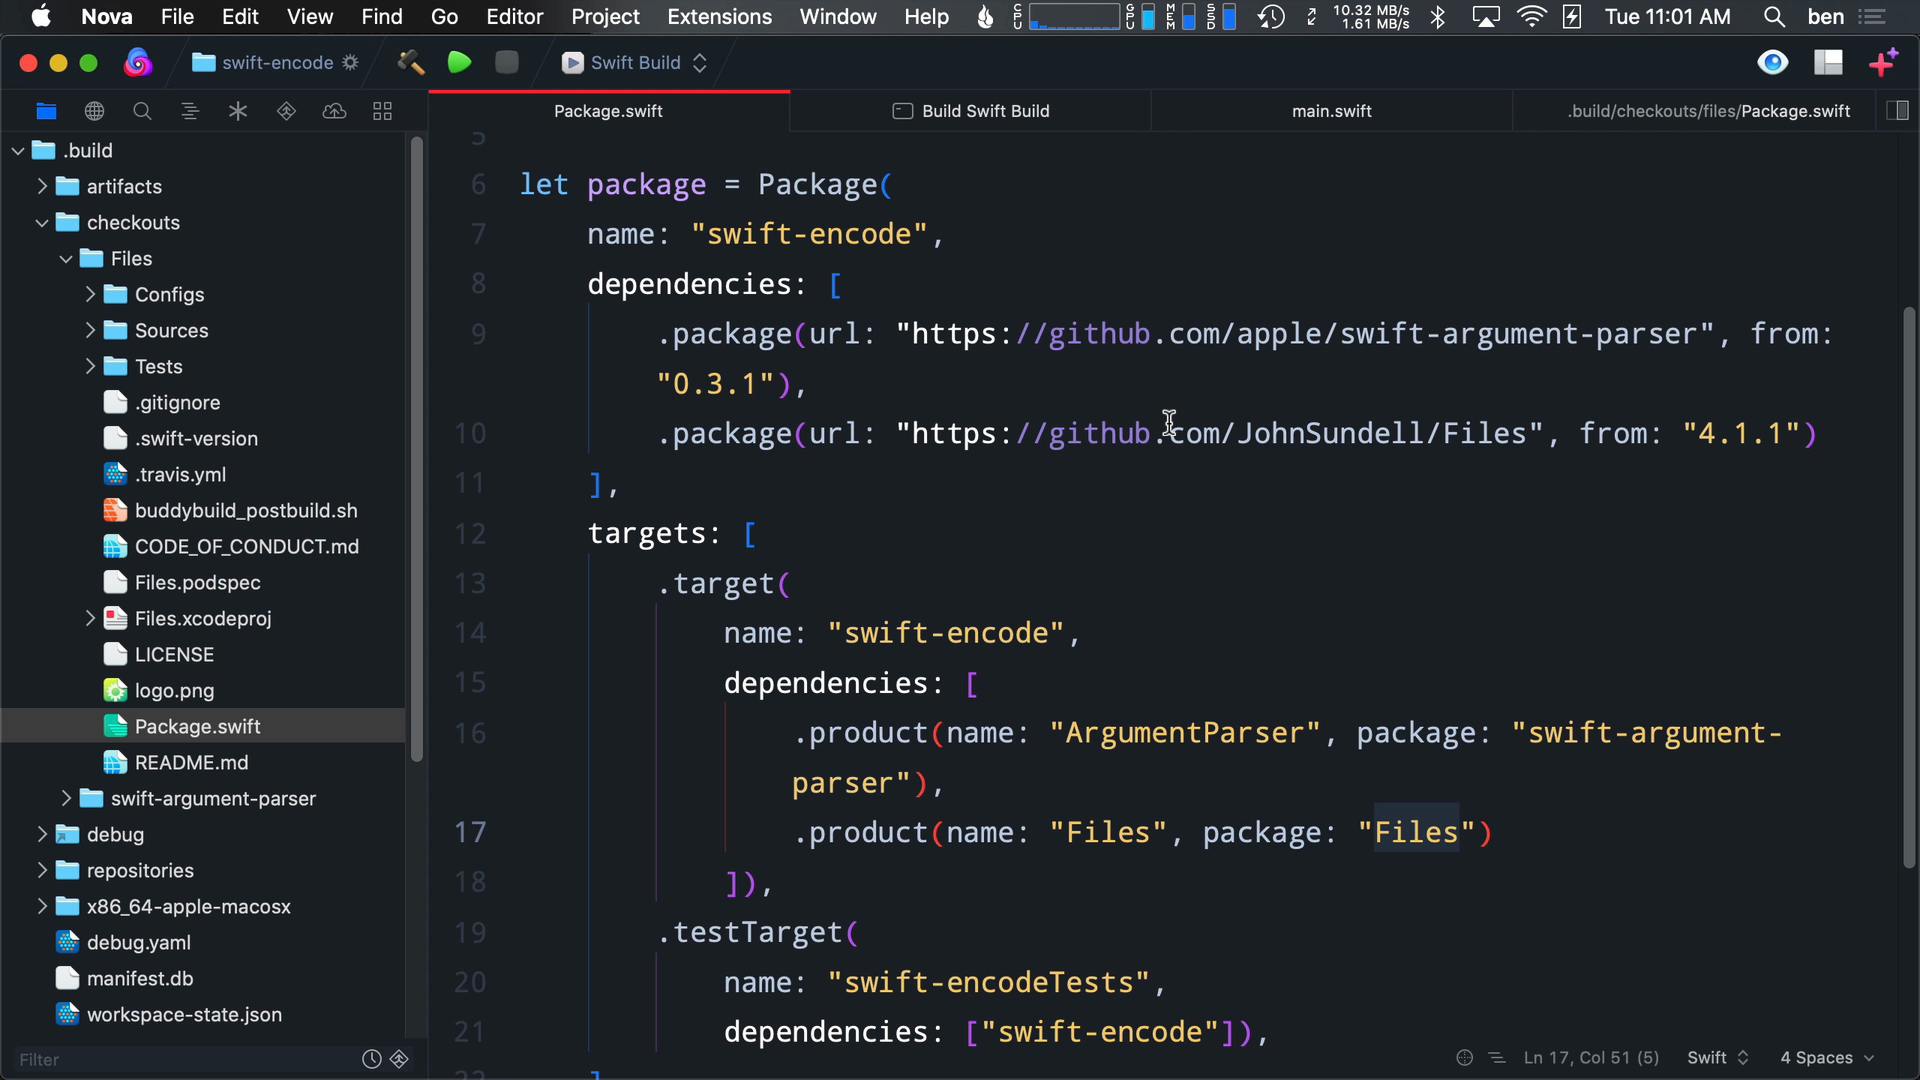Click the pink add-new plus icon

[1883, 62]
